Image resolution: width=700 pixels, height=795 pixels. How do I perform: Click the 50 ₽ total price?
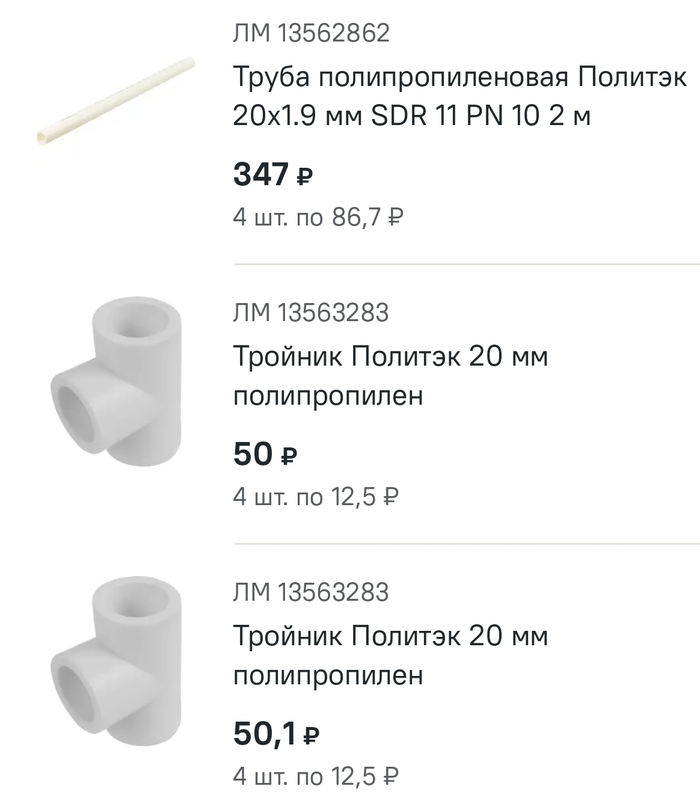click(265, 455)
